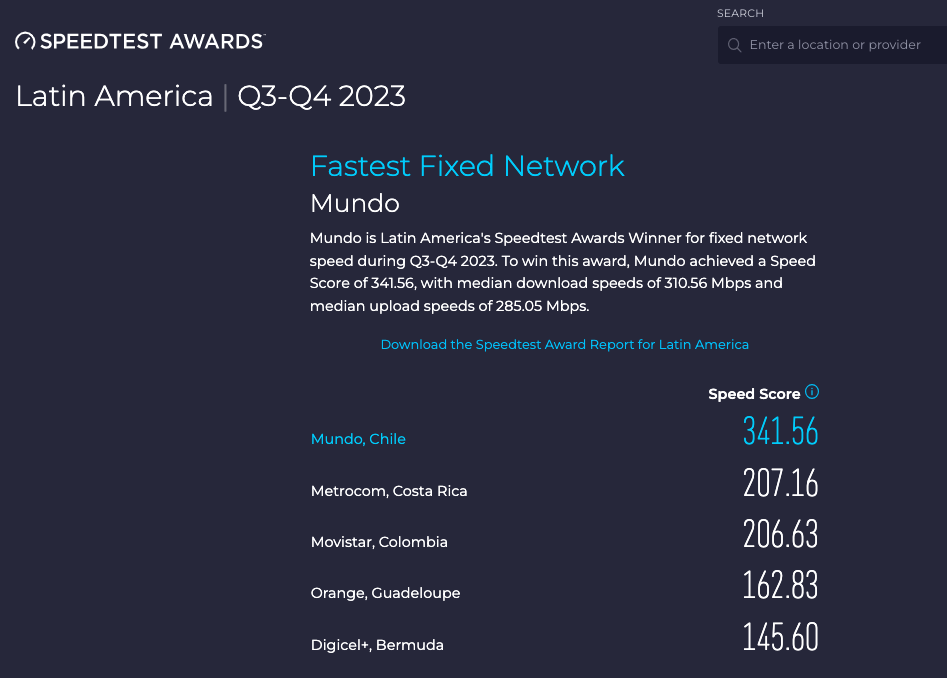Click the Q3-Q4 2023 period label

321,97
